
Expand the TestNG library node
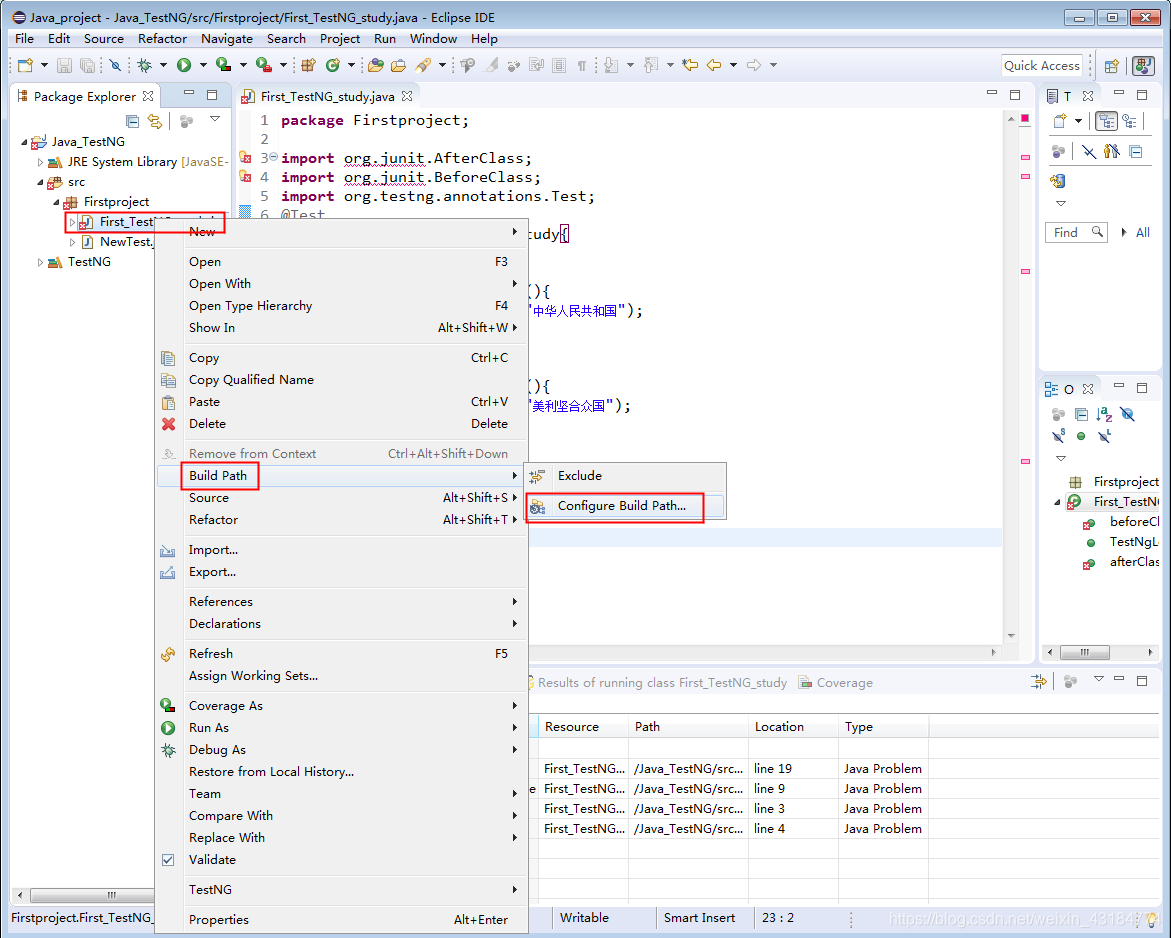point(40,262)
